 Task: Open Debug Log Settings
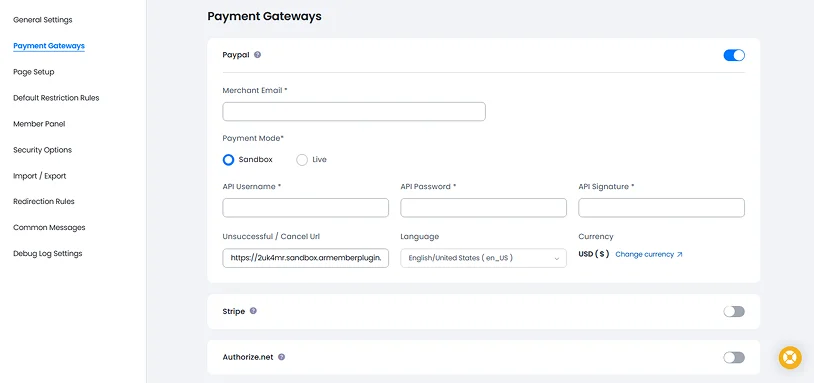click(48, 253)
